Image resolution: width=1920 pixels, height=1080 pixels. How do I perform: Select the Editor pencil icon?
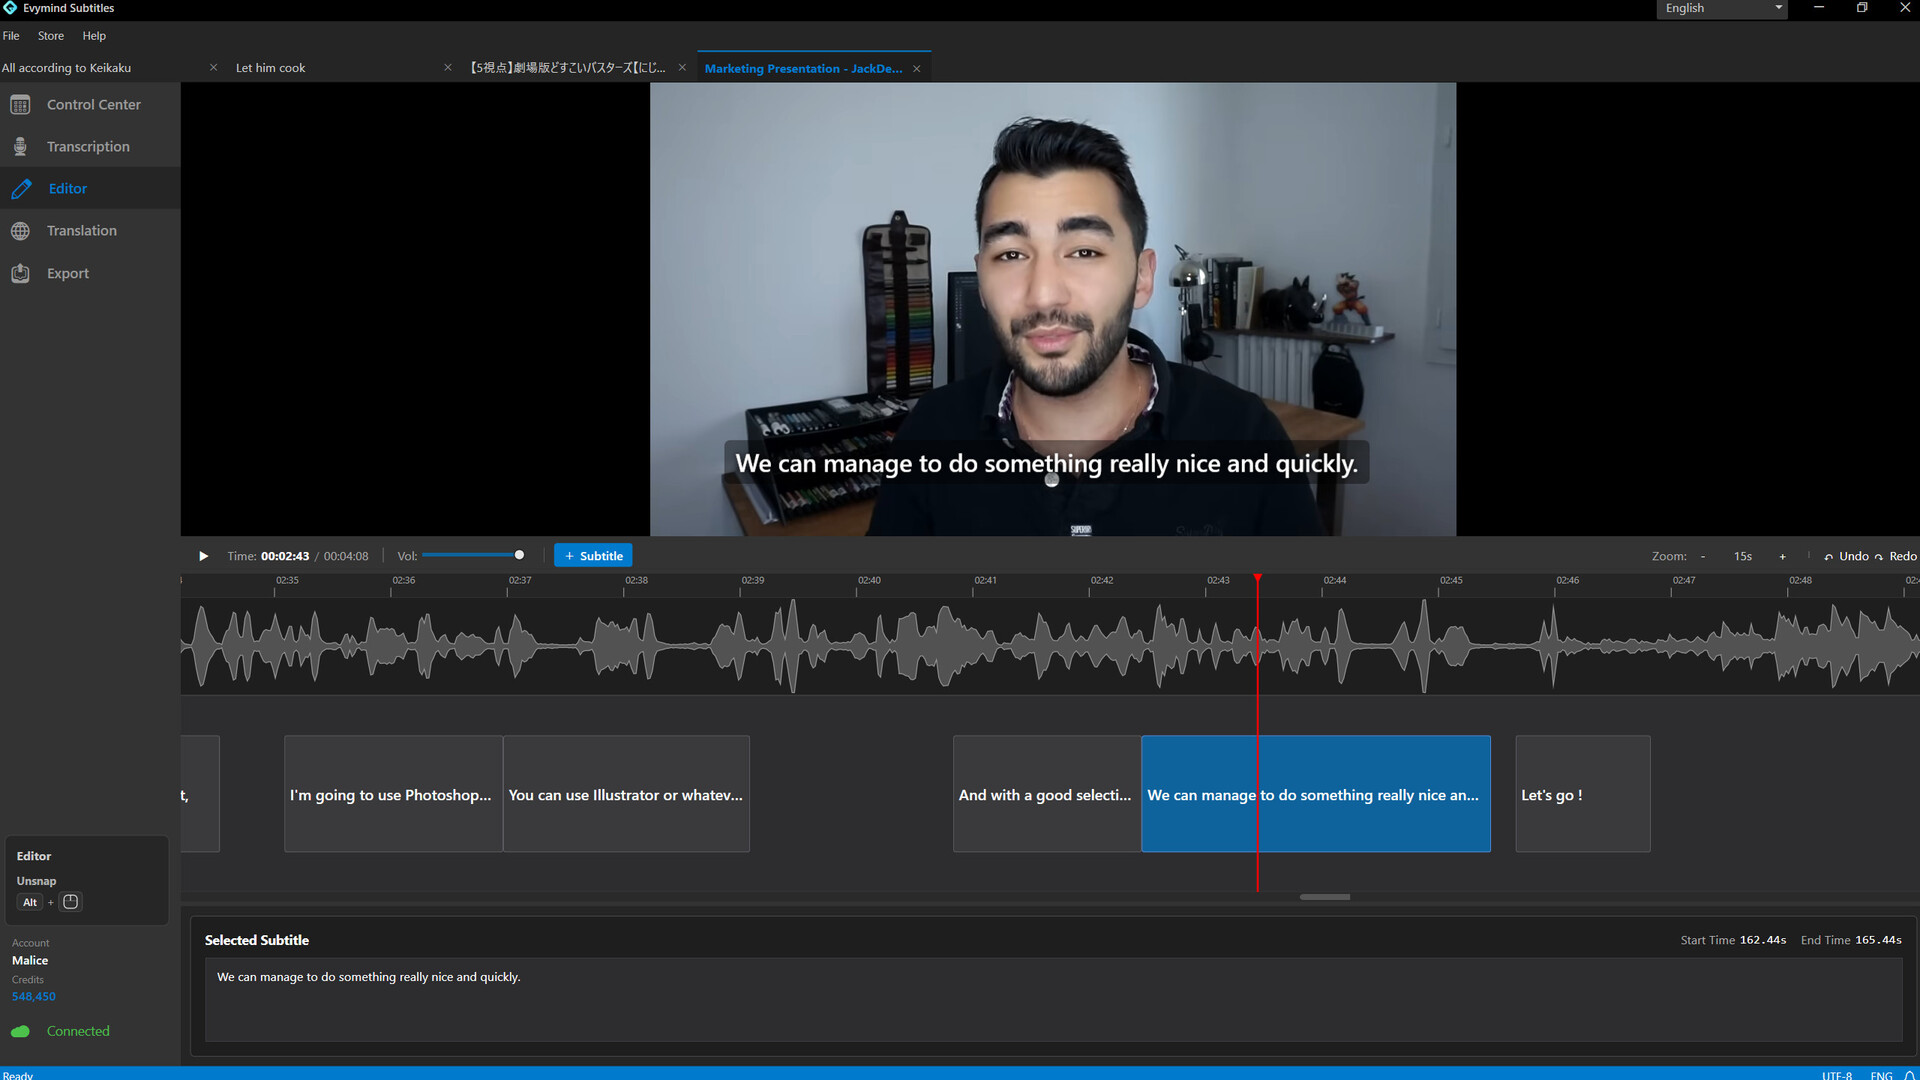point(21,189)
